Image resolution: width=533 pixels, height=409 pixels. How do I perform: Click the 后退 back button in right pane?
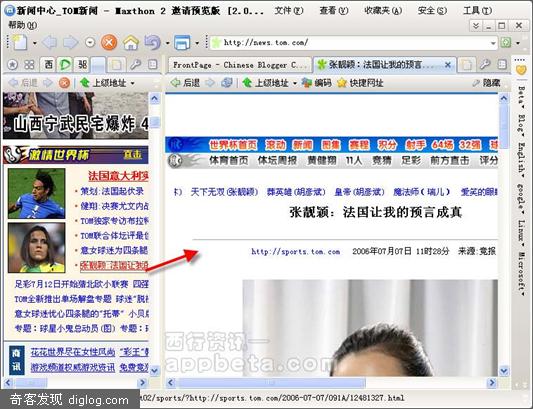[185, 83]
